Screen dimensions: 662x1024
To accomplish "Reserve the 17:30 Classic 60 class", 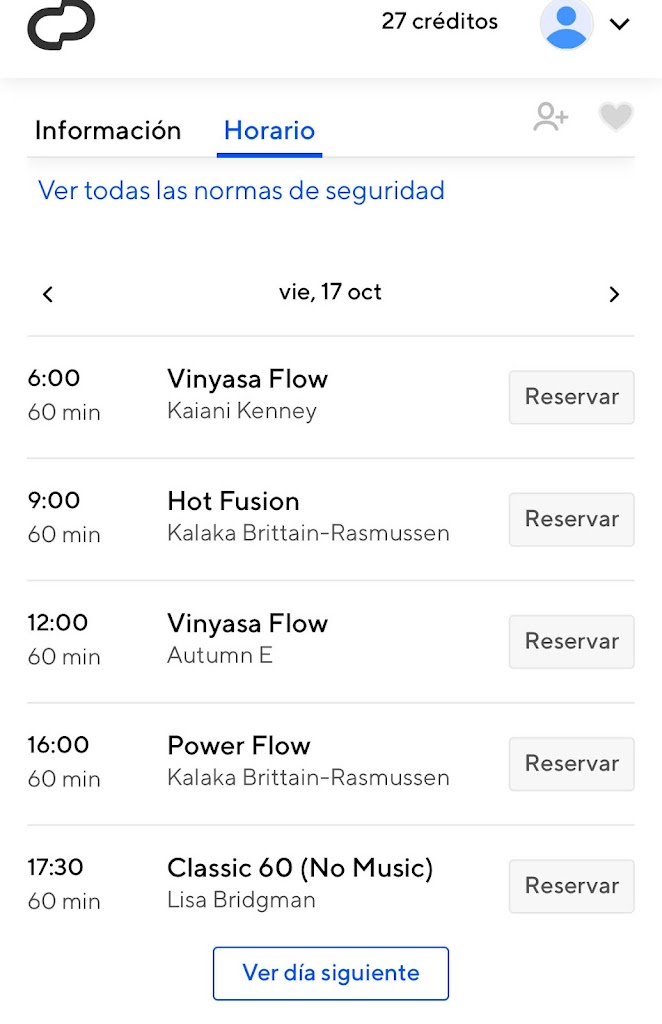I will [571, 885].
